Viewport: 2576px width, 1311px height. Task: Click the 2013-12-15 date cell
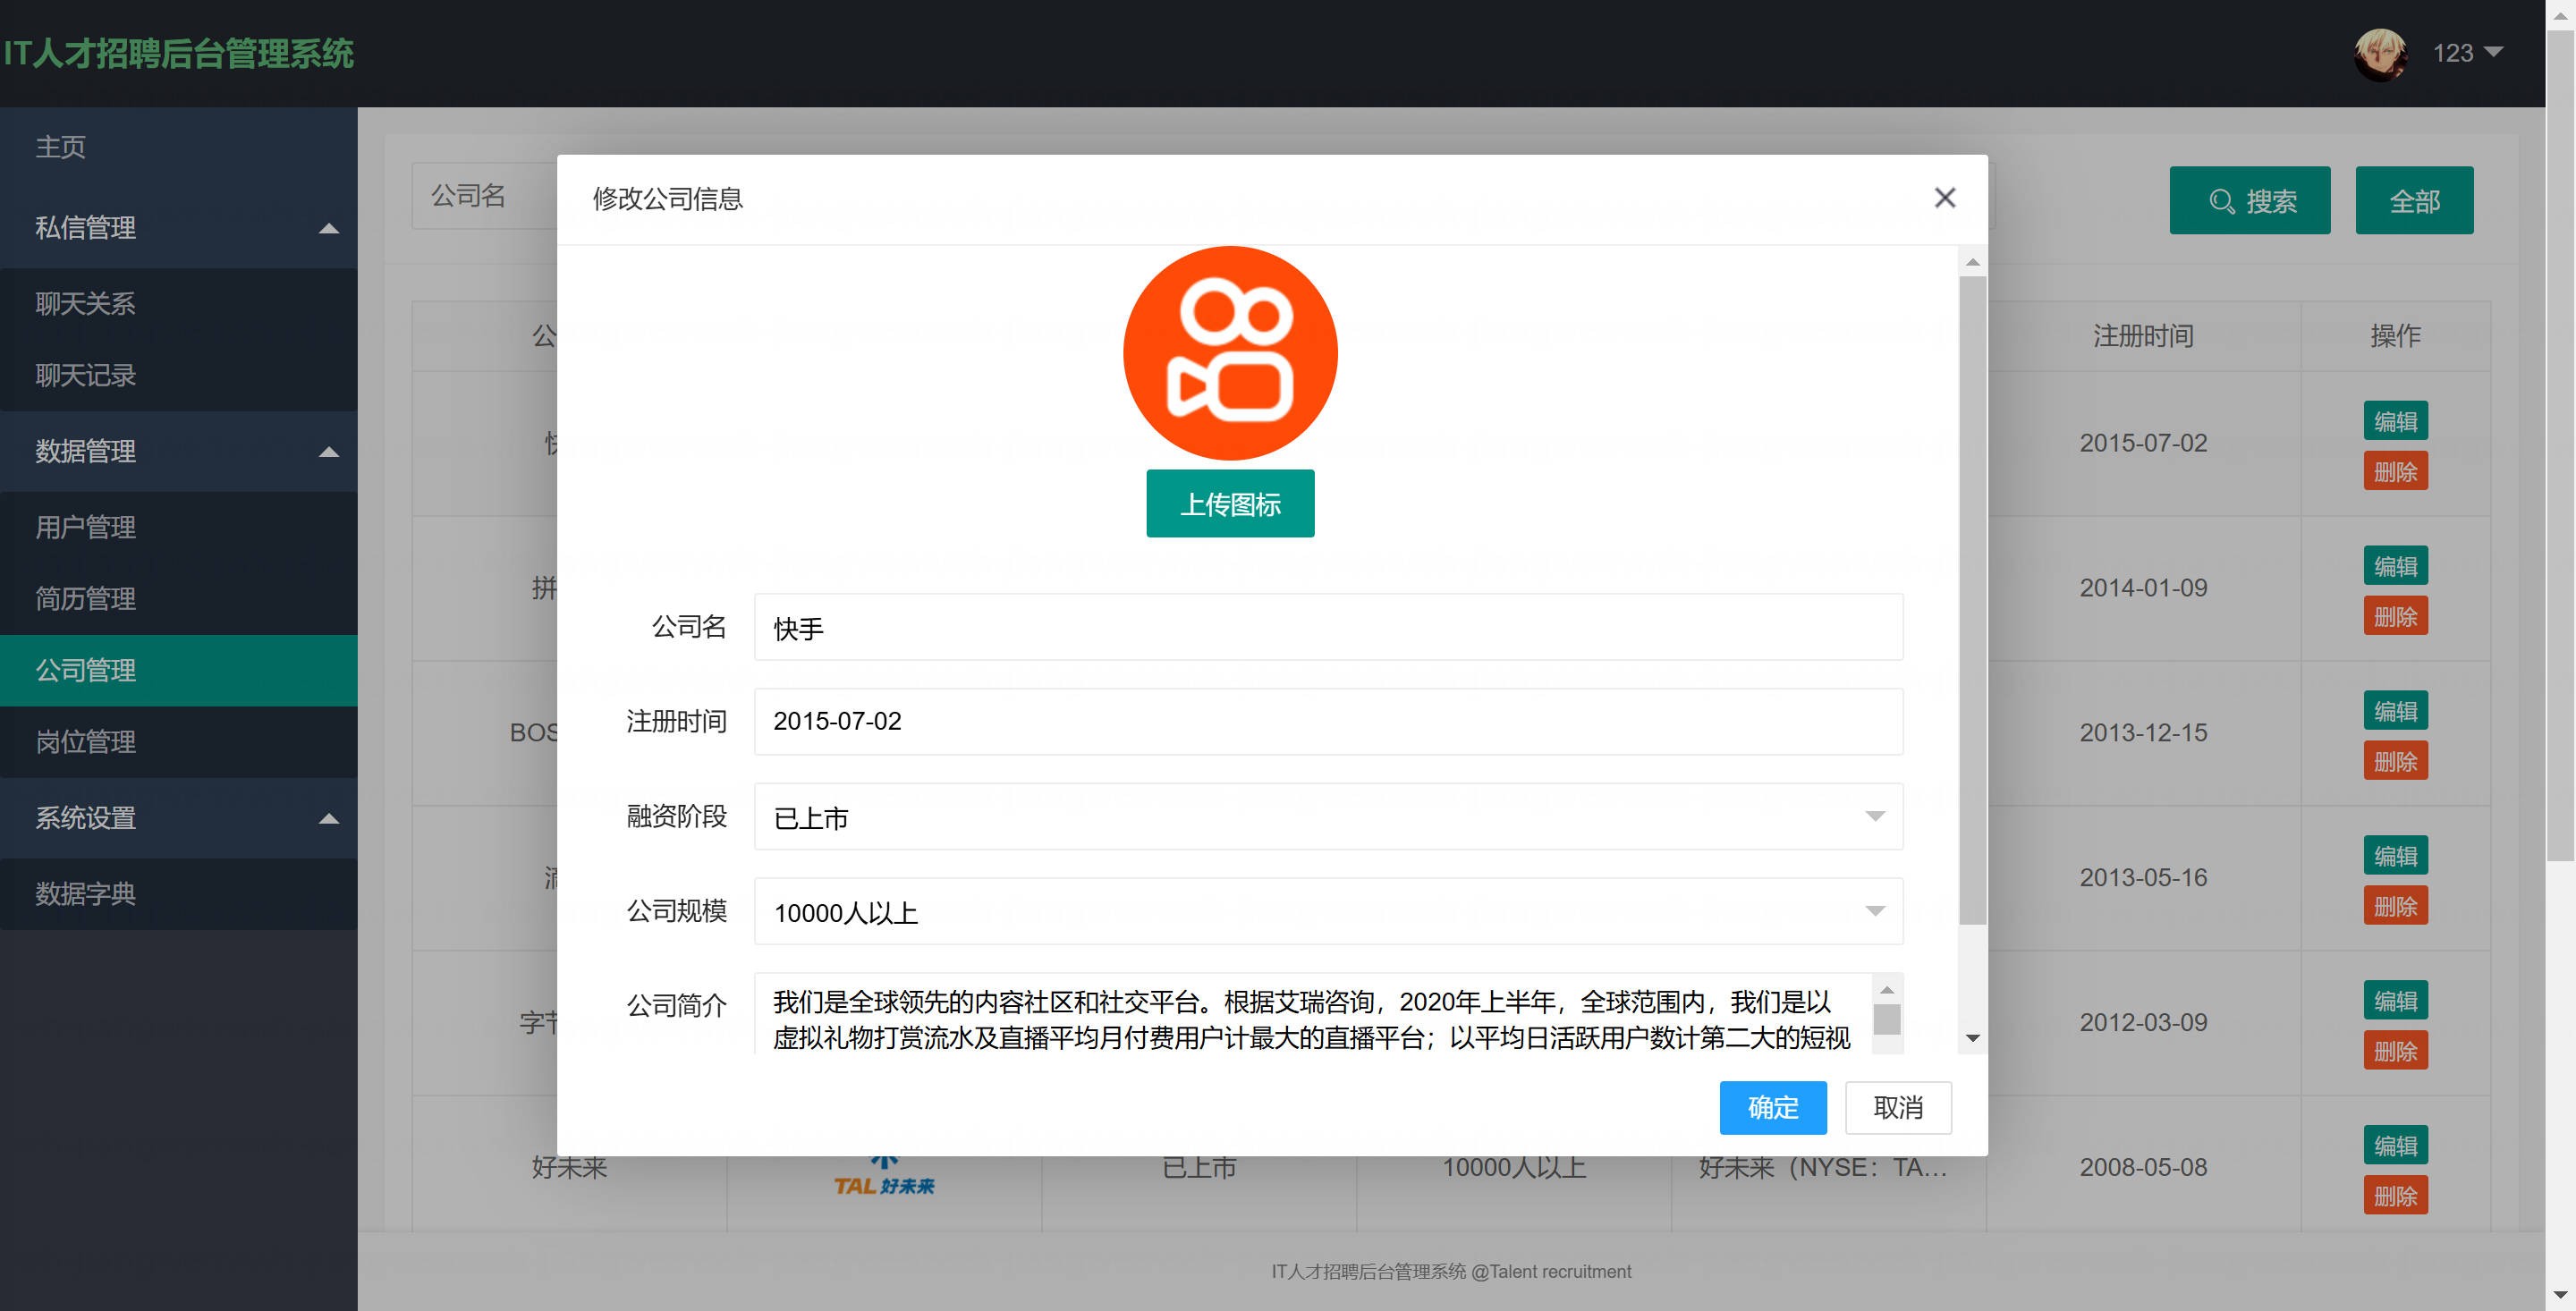coord(2143,733)
